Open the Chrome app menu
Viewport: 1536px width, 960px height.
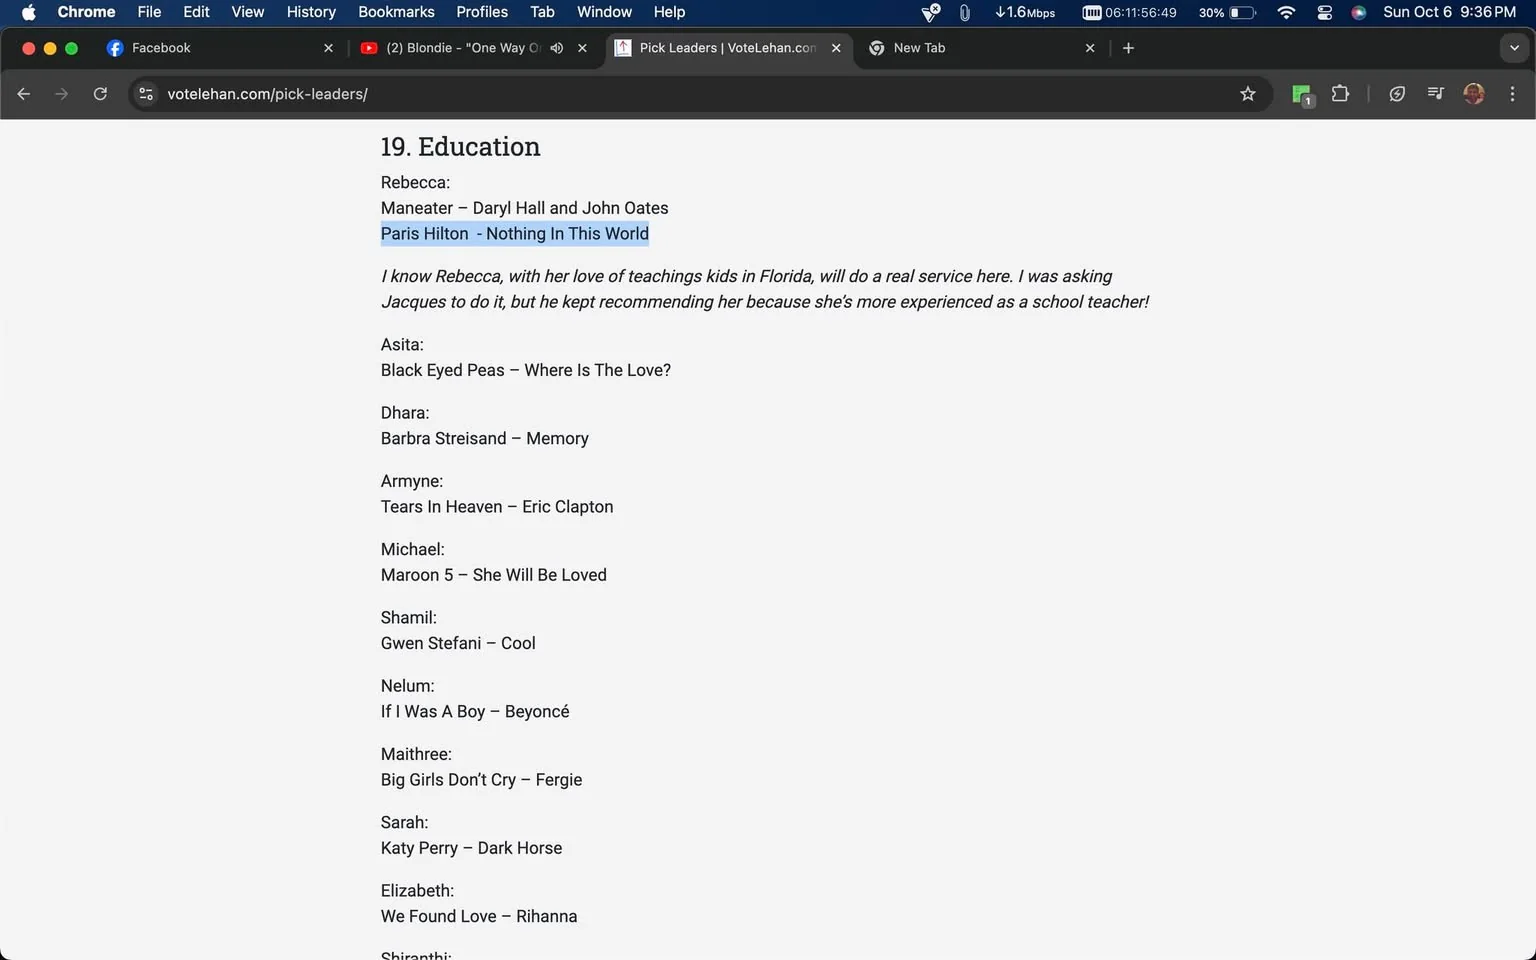click(x=86, y=12)
